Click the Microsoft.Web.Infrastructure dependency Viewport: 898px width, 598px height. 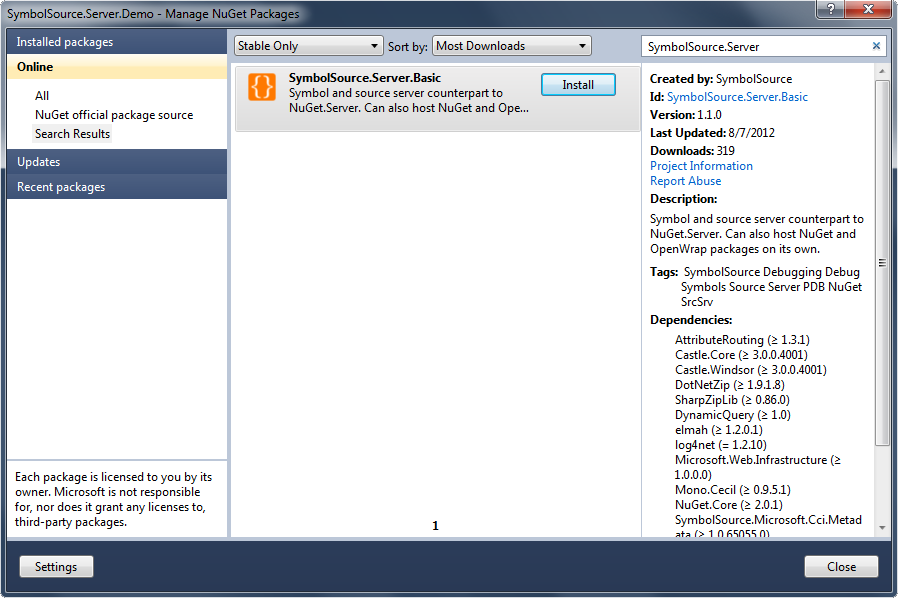(x=757, y=467)
